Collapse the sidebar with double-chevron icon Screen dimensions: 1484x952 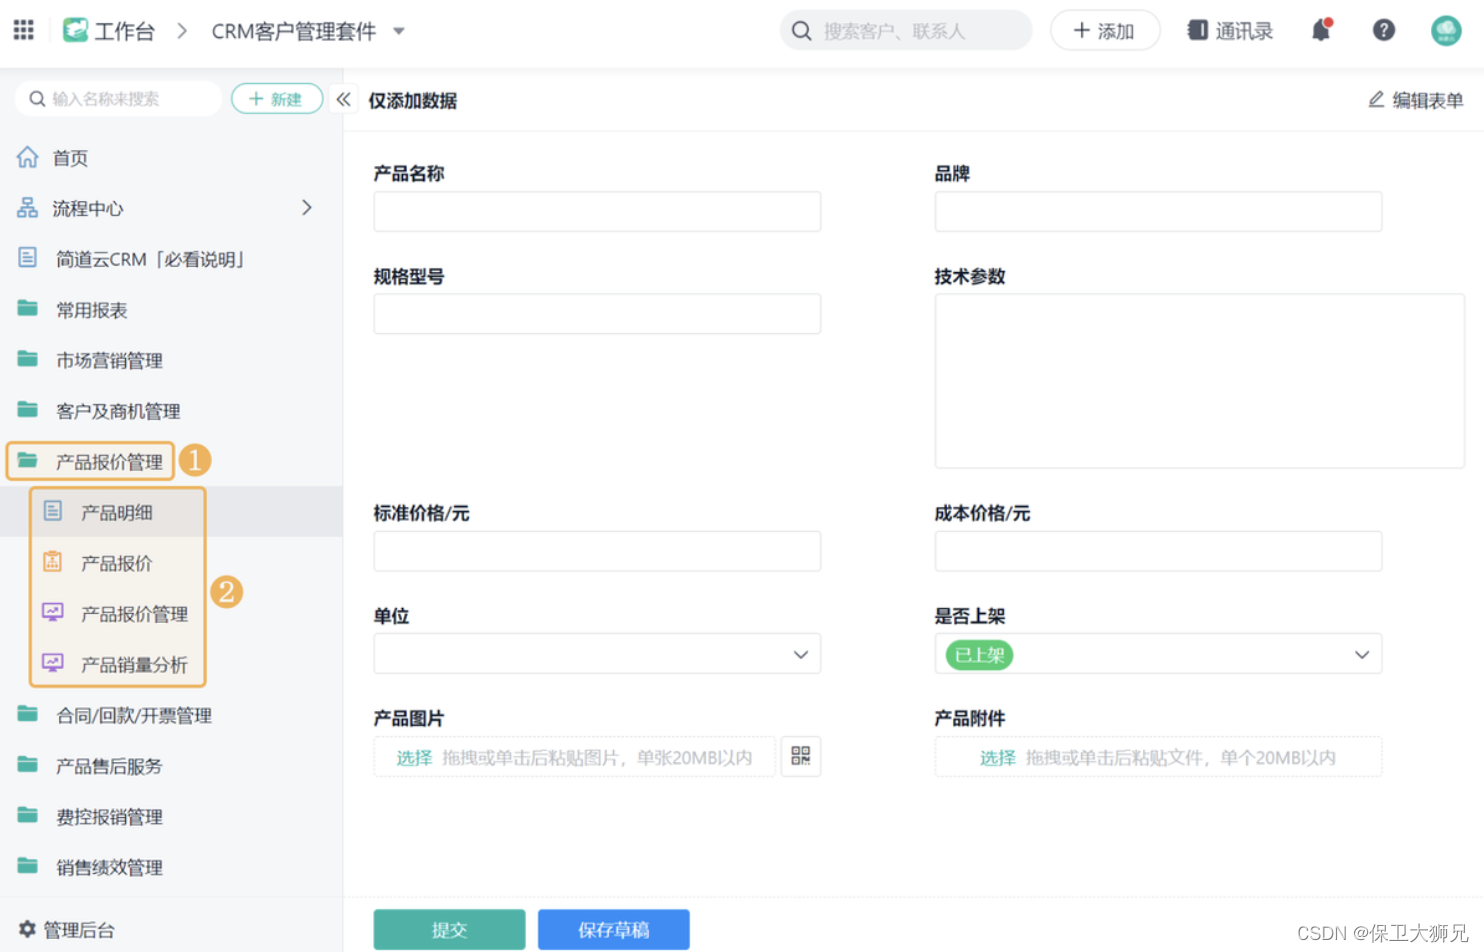point(343,99)
